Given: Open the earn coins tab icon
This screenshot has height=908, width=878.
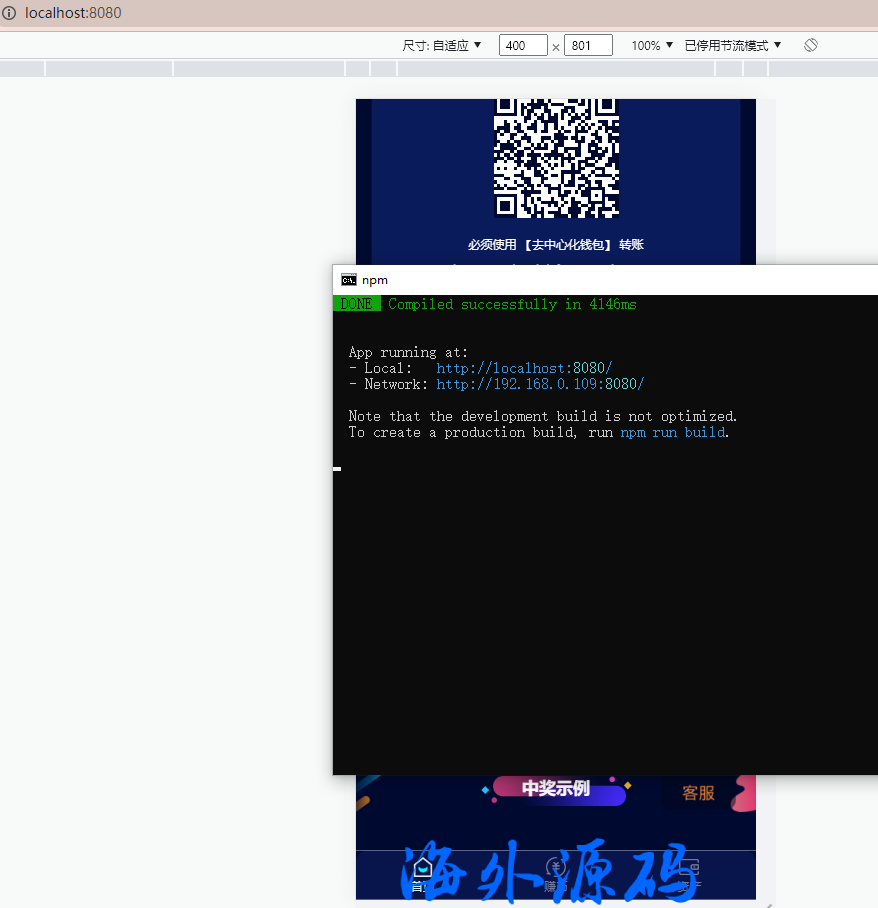Looking at the screenshot, I should point(556,868).
